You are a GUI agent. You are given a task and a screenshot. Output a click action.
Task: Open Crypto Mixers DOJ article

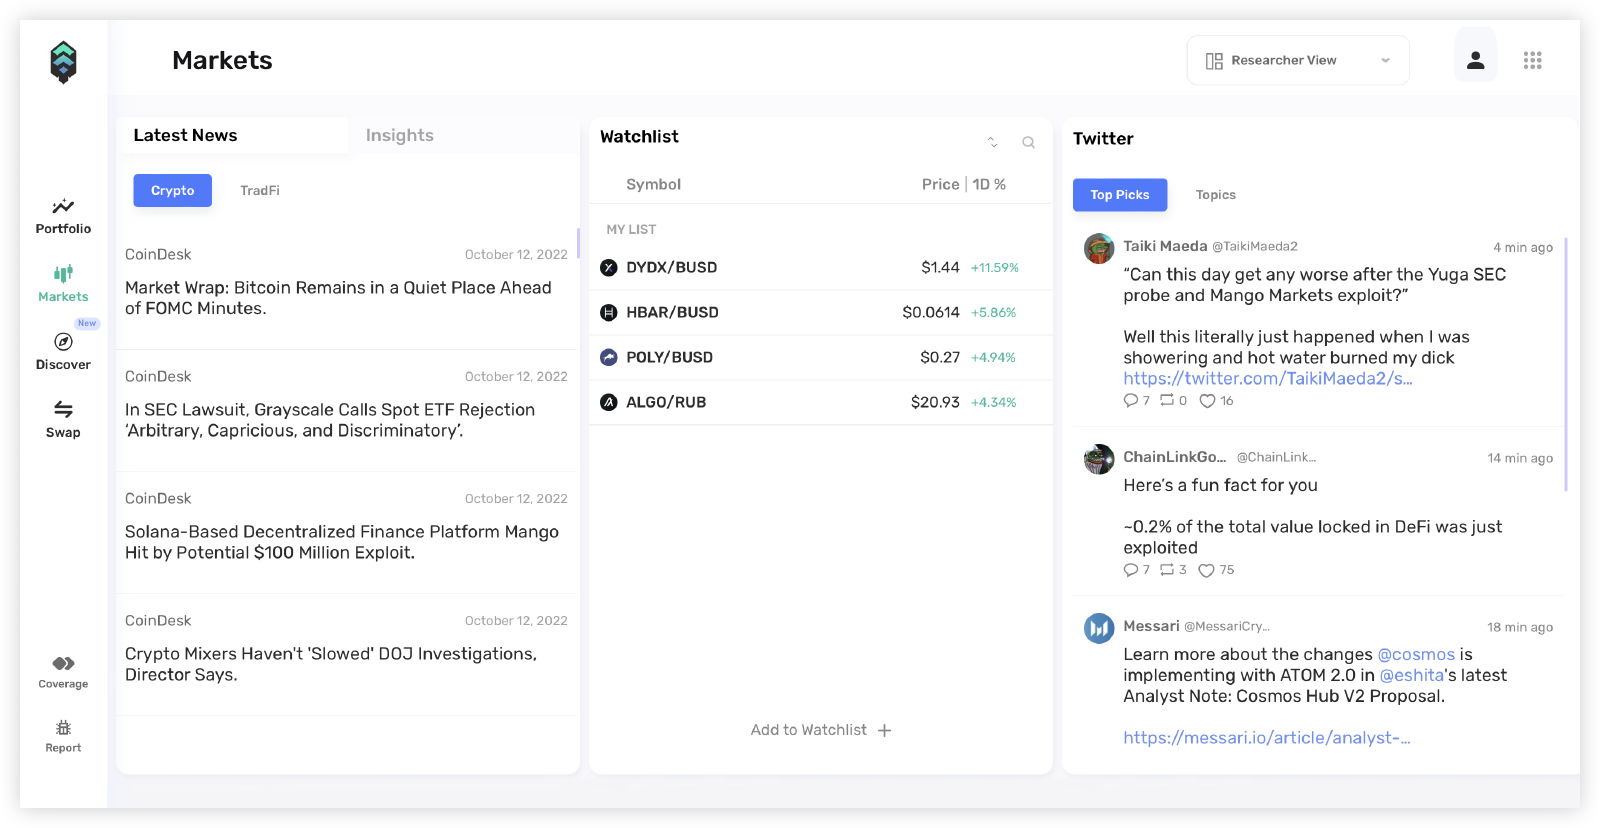(x=331, y=664)
